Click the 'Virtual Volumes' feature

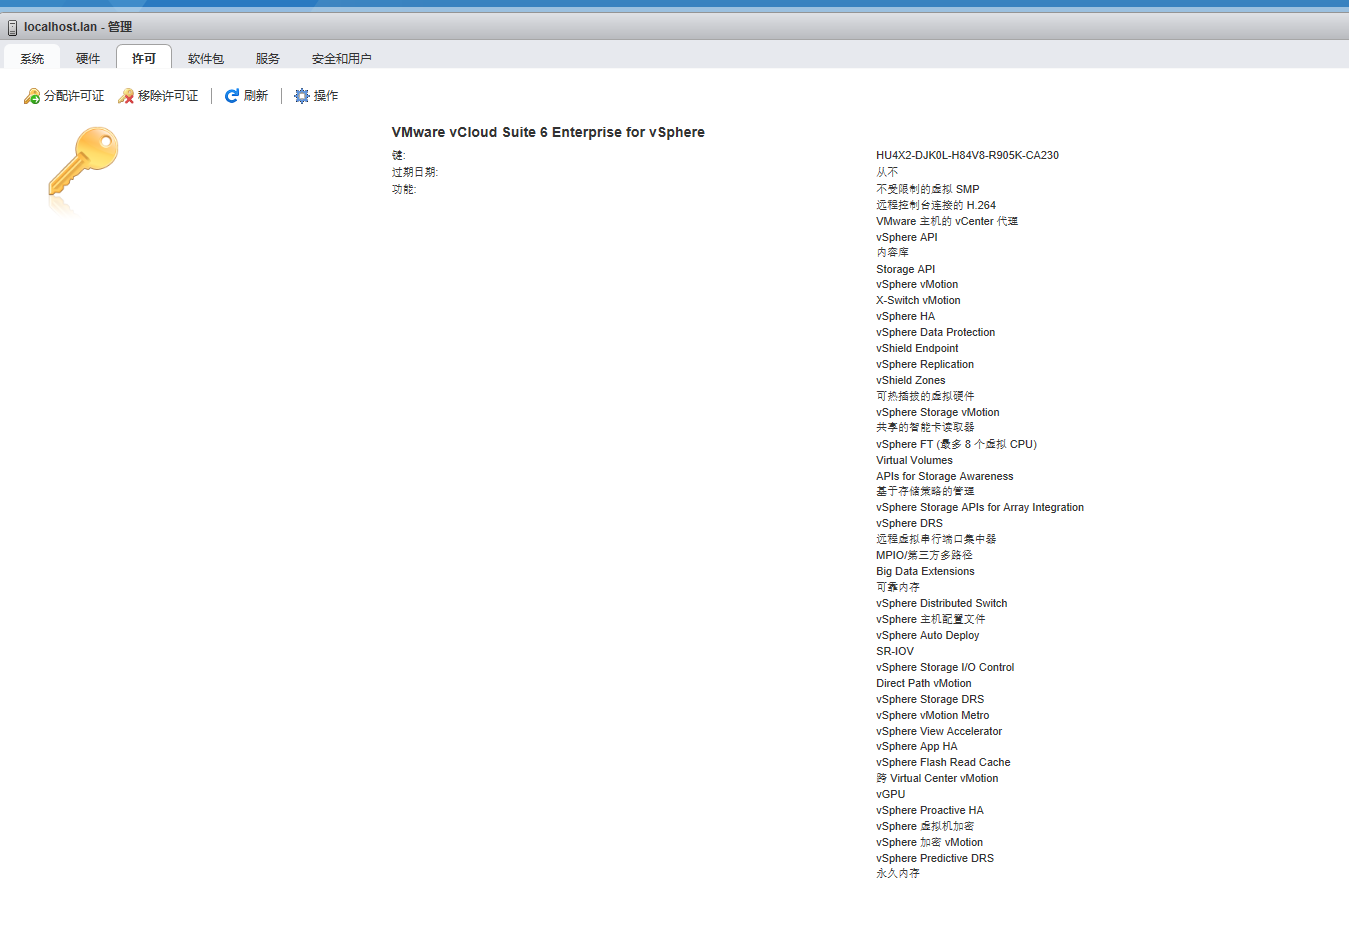pyautogui.click(x=914, y=460)
